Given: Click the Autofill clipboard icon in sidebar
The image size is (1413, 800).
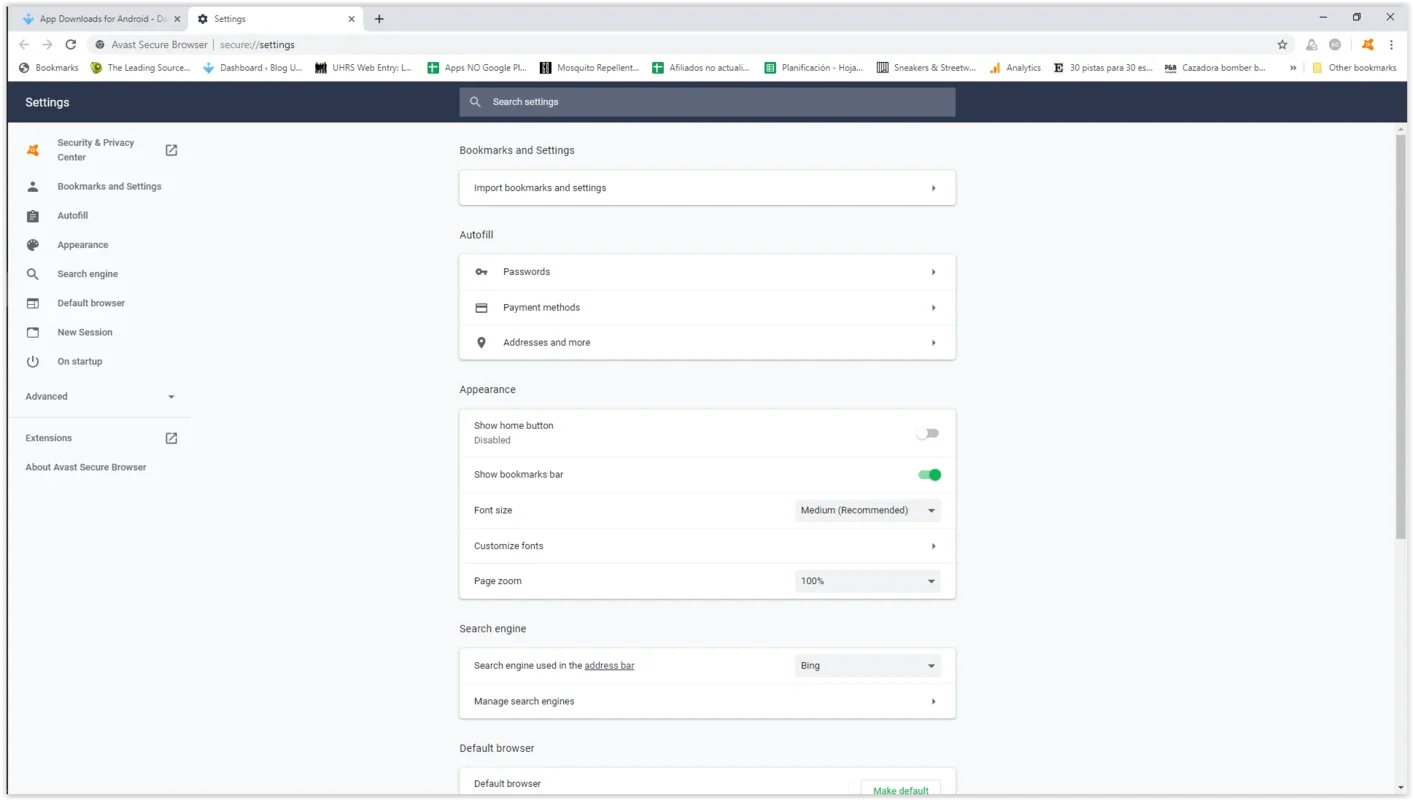Looking at the screenshot, I should [33, 215].
